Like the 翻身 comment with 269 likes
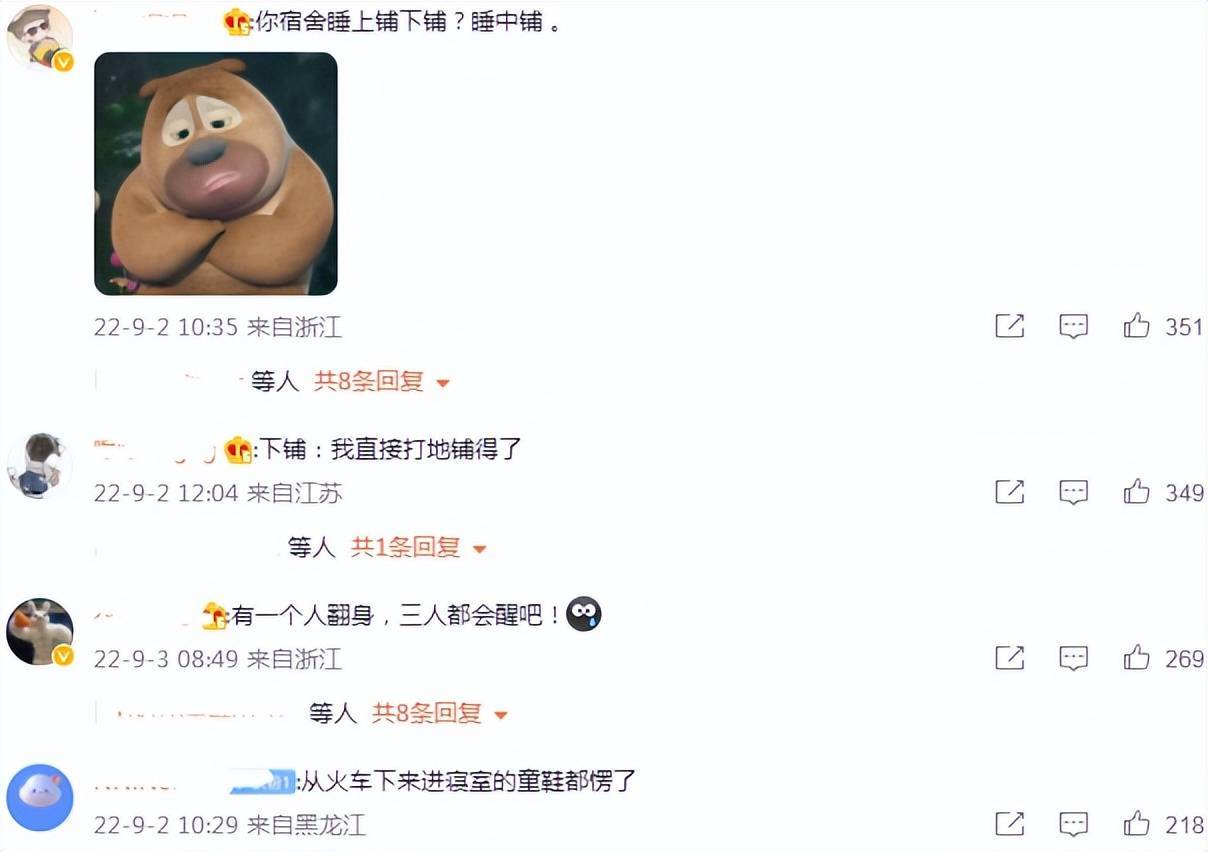 1136,657
